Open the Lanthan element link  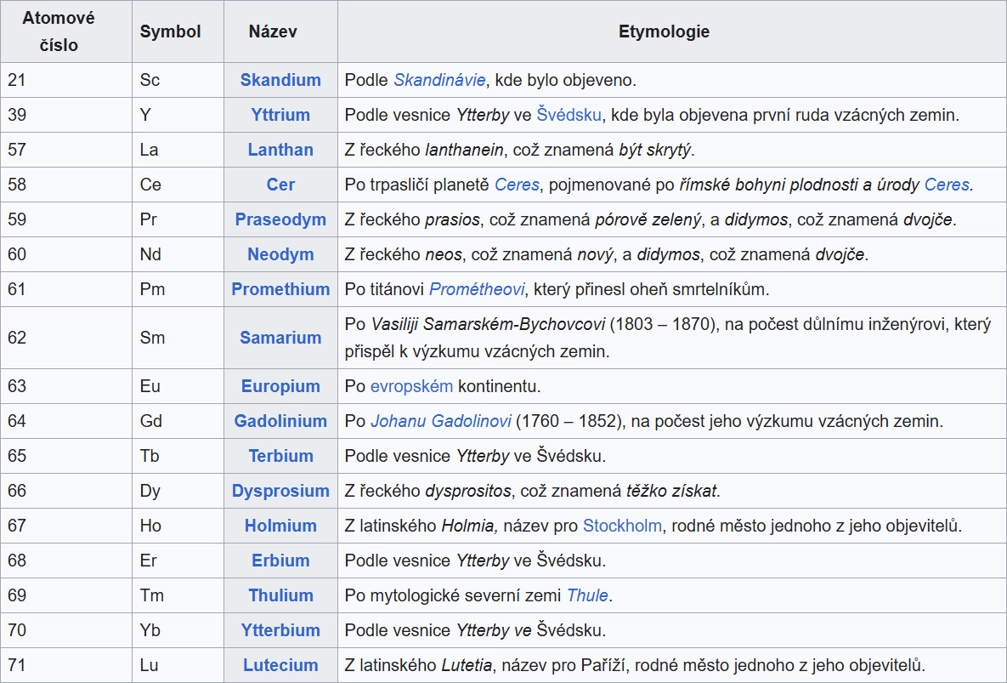[280, 149]
